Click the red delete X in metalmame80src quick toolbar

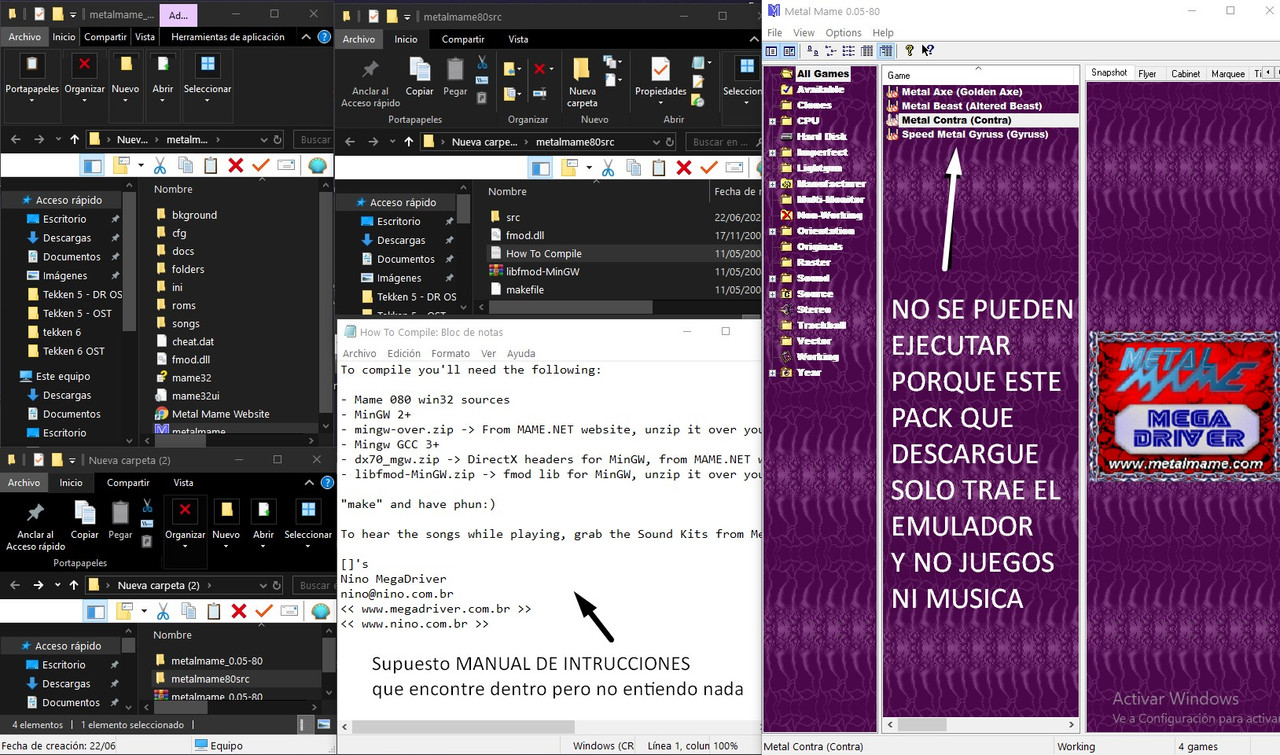(684, 168)
